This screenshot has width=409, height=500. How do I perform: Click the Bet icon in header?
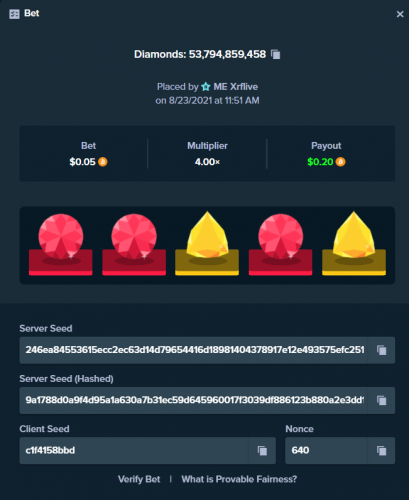point(14,14)
